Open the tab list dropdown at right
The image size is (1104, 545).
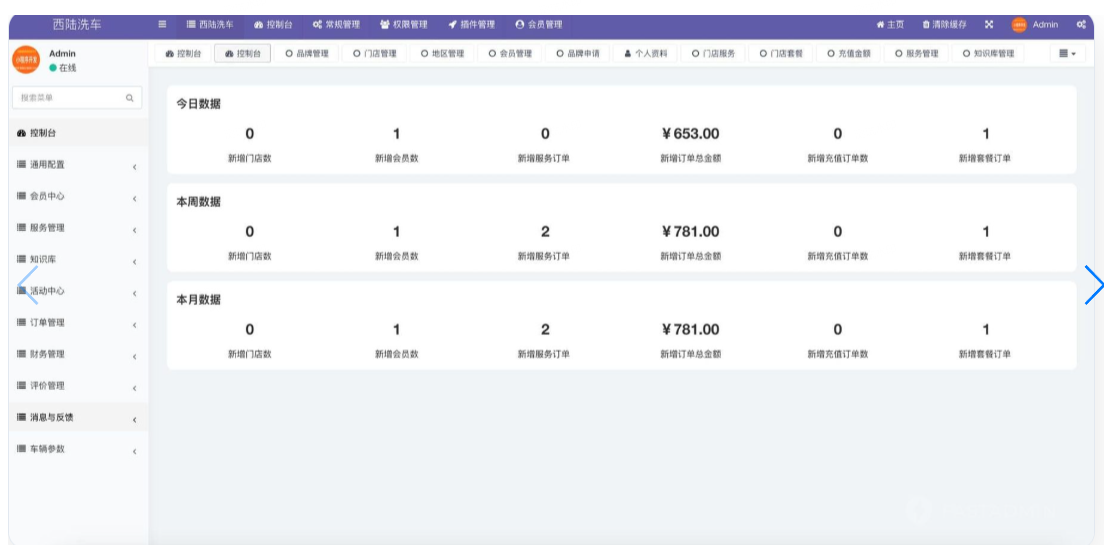pos(1067,54)
